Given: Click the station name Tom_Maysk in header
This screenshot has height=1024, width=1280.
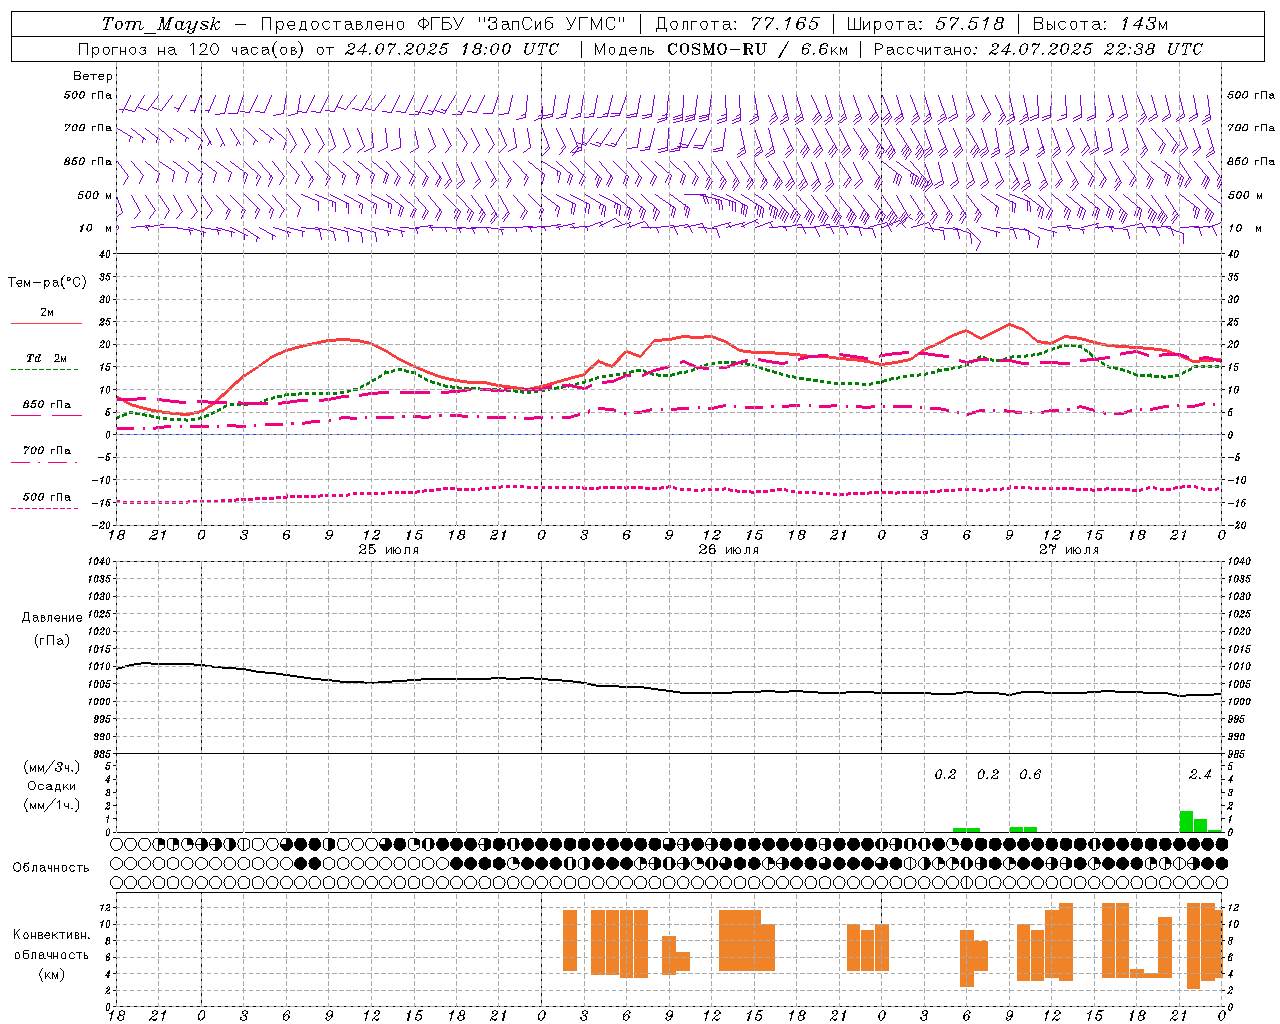Looking at the screenshot, I should [161, 24].
